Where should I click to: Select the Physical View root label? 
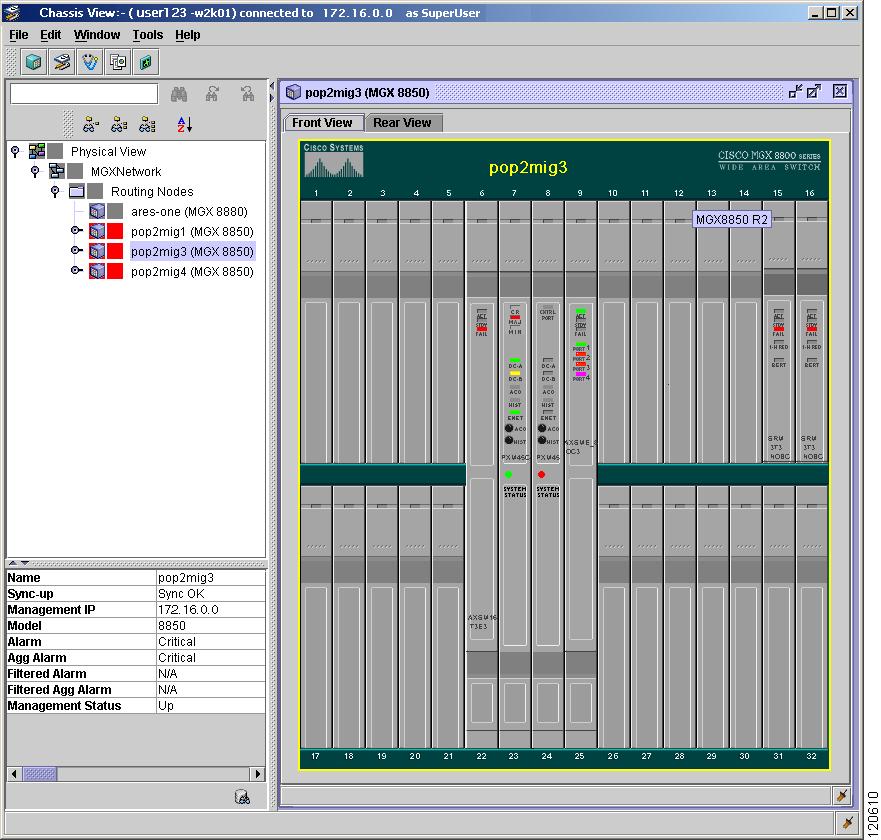(108, 152)
